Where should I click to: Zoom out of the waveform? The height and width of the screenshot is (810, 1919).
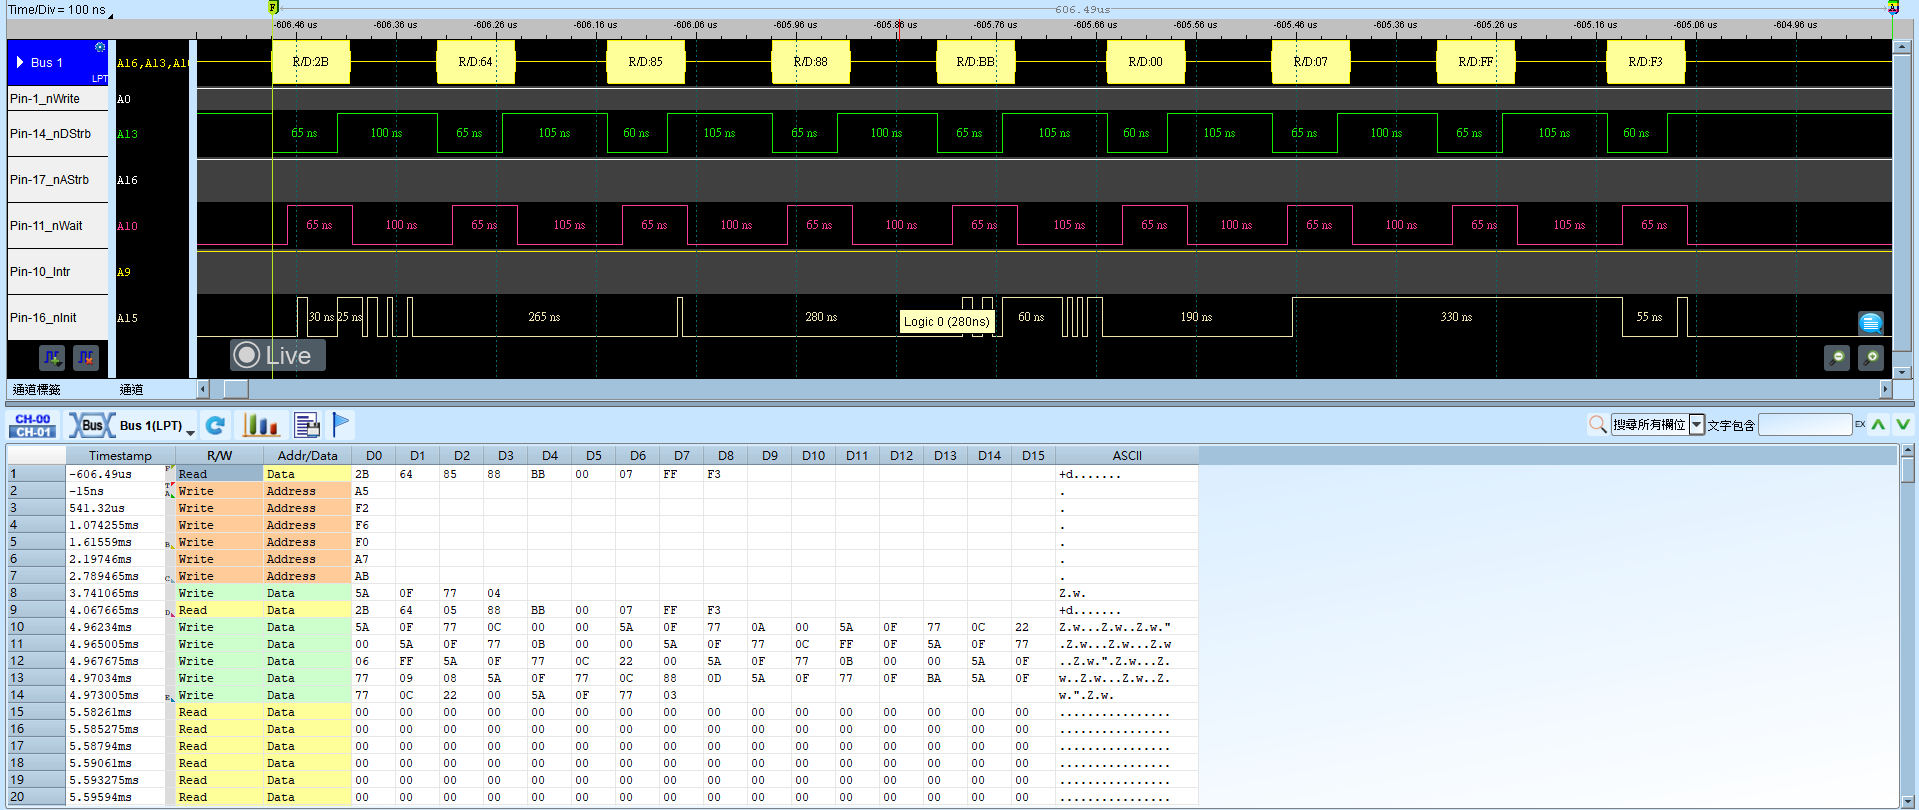tap(1837, 357)
